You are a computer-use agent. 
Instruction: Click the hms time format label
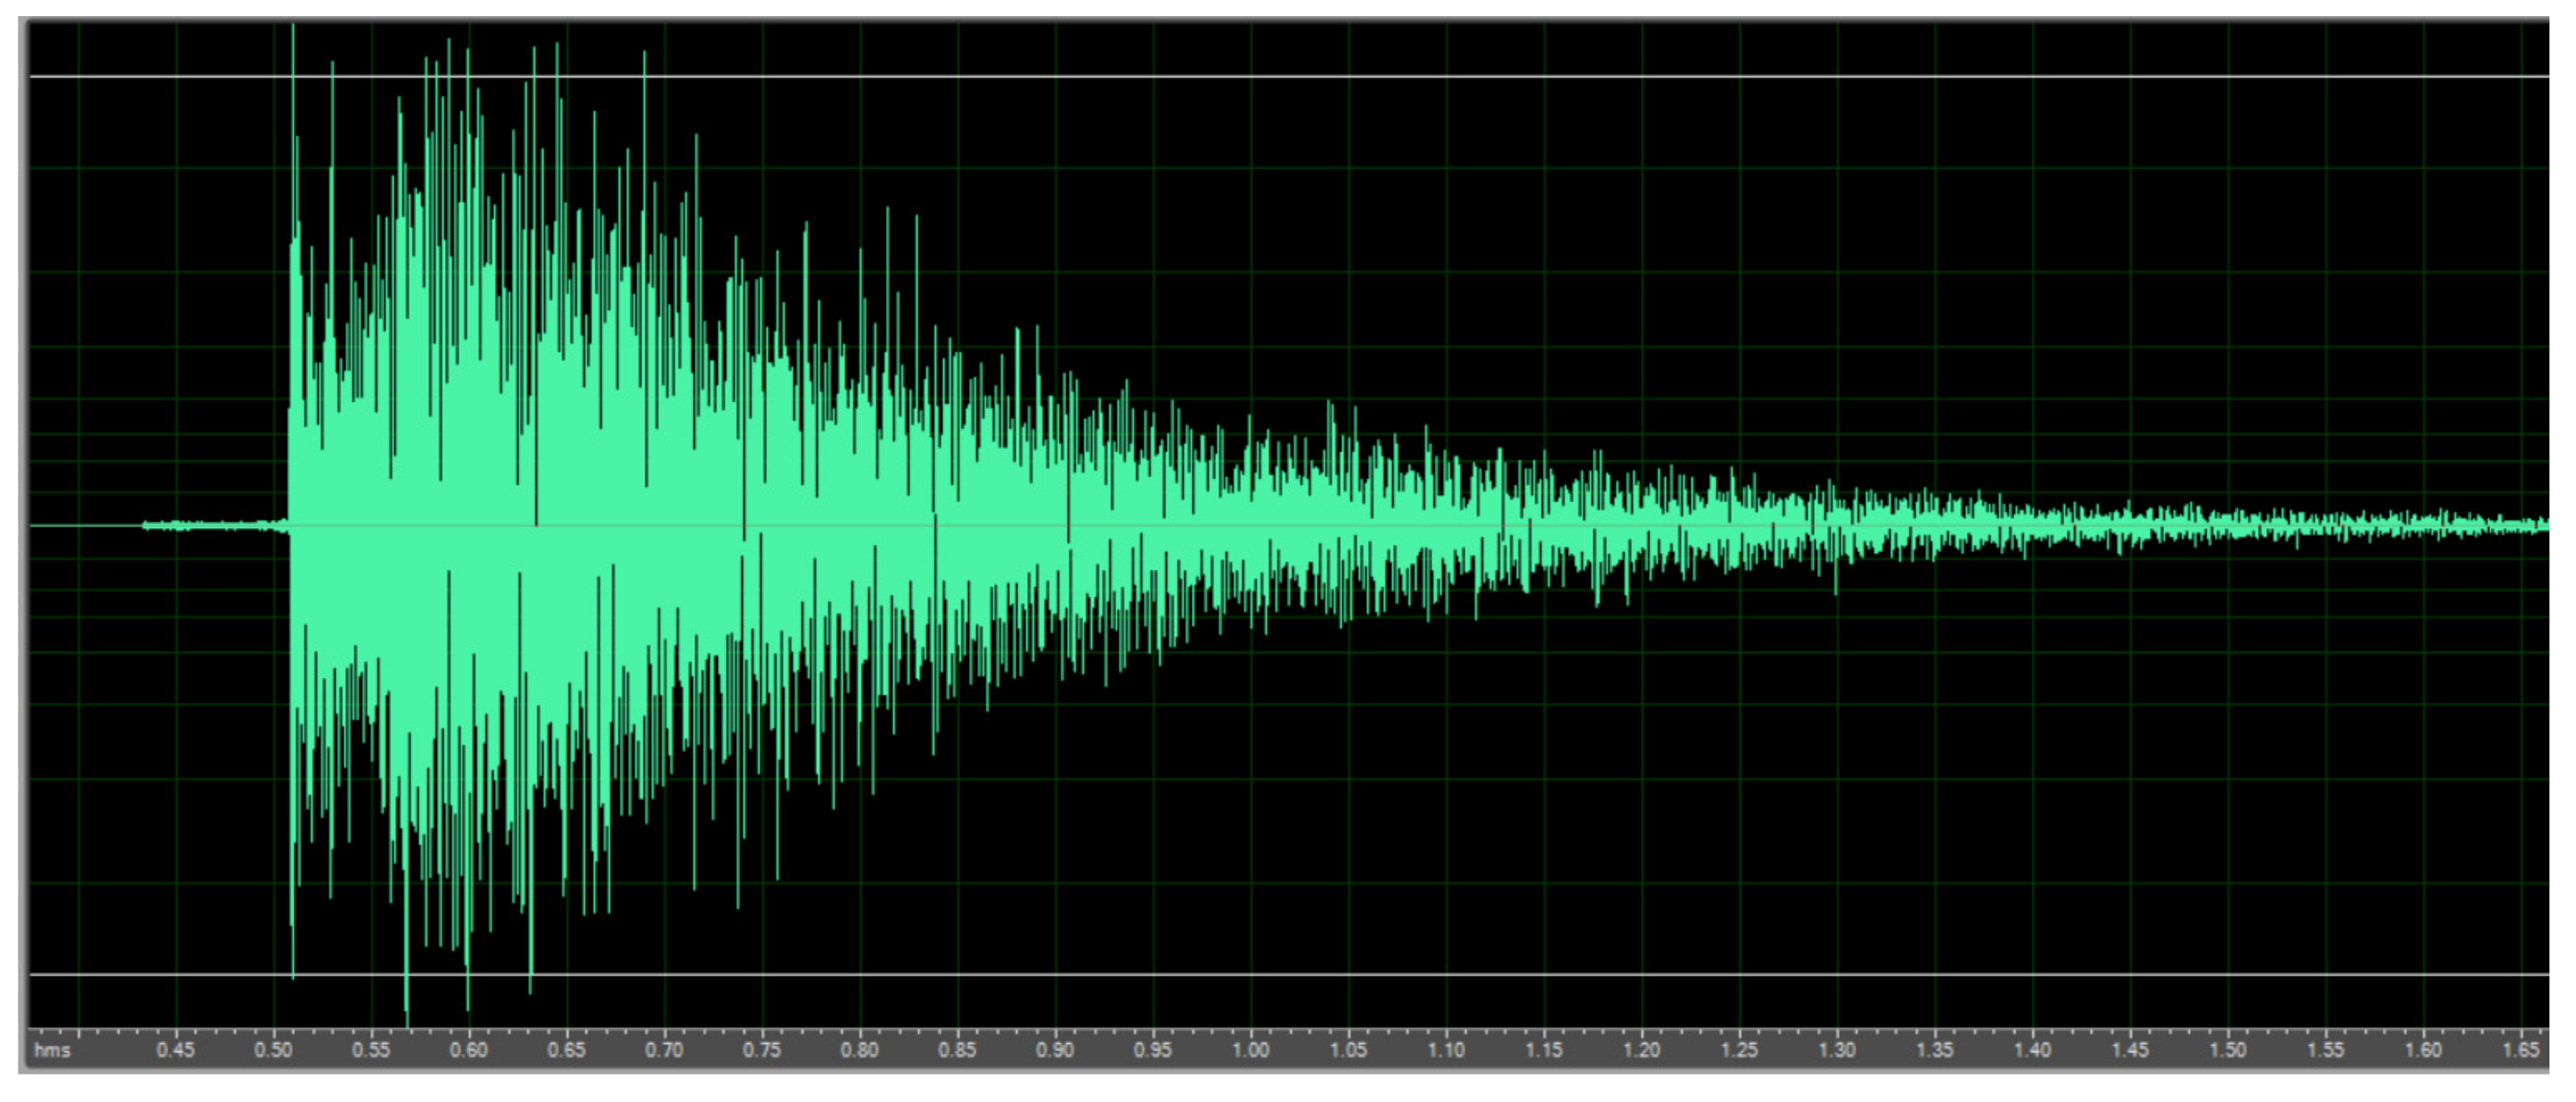point(52,1050)
